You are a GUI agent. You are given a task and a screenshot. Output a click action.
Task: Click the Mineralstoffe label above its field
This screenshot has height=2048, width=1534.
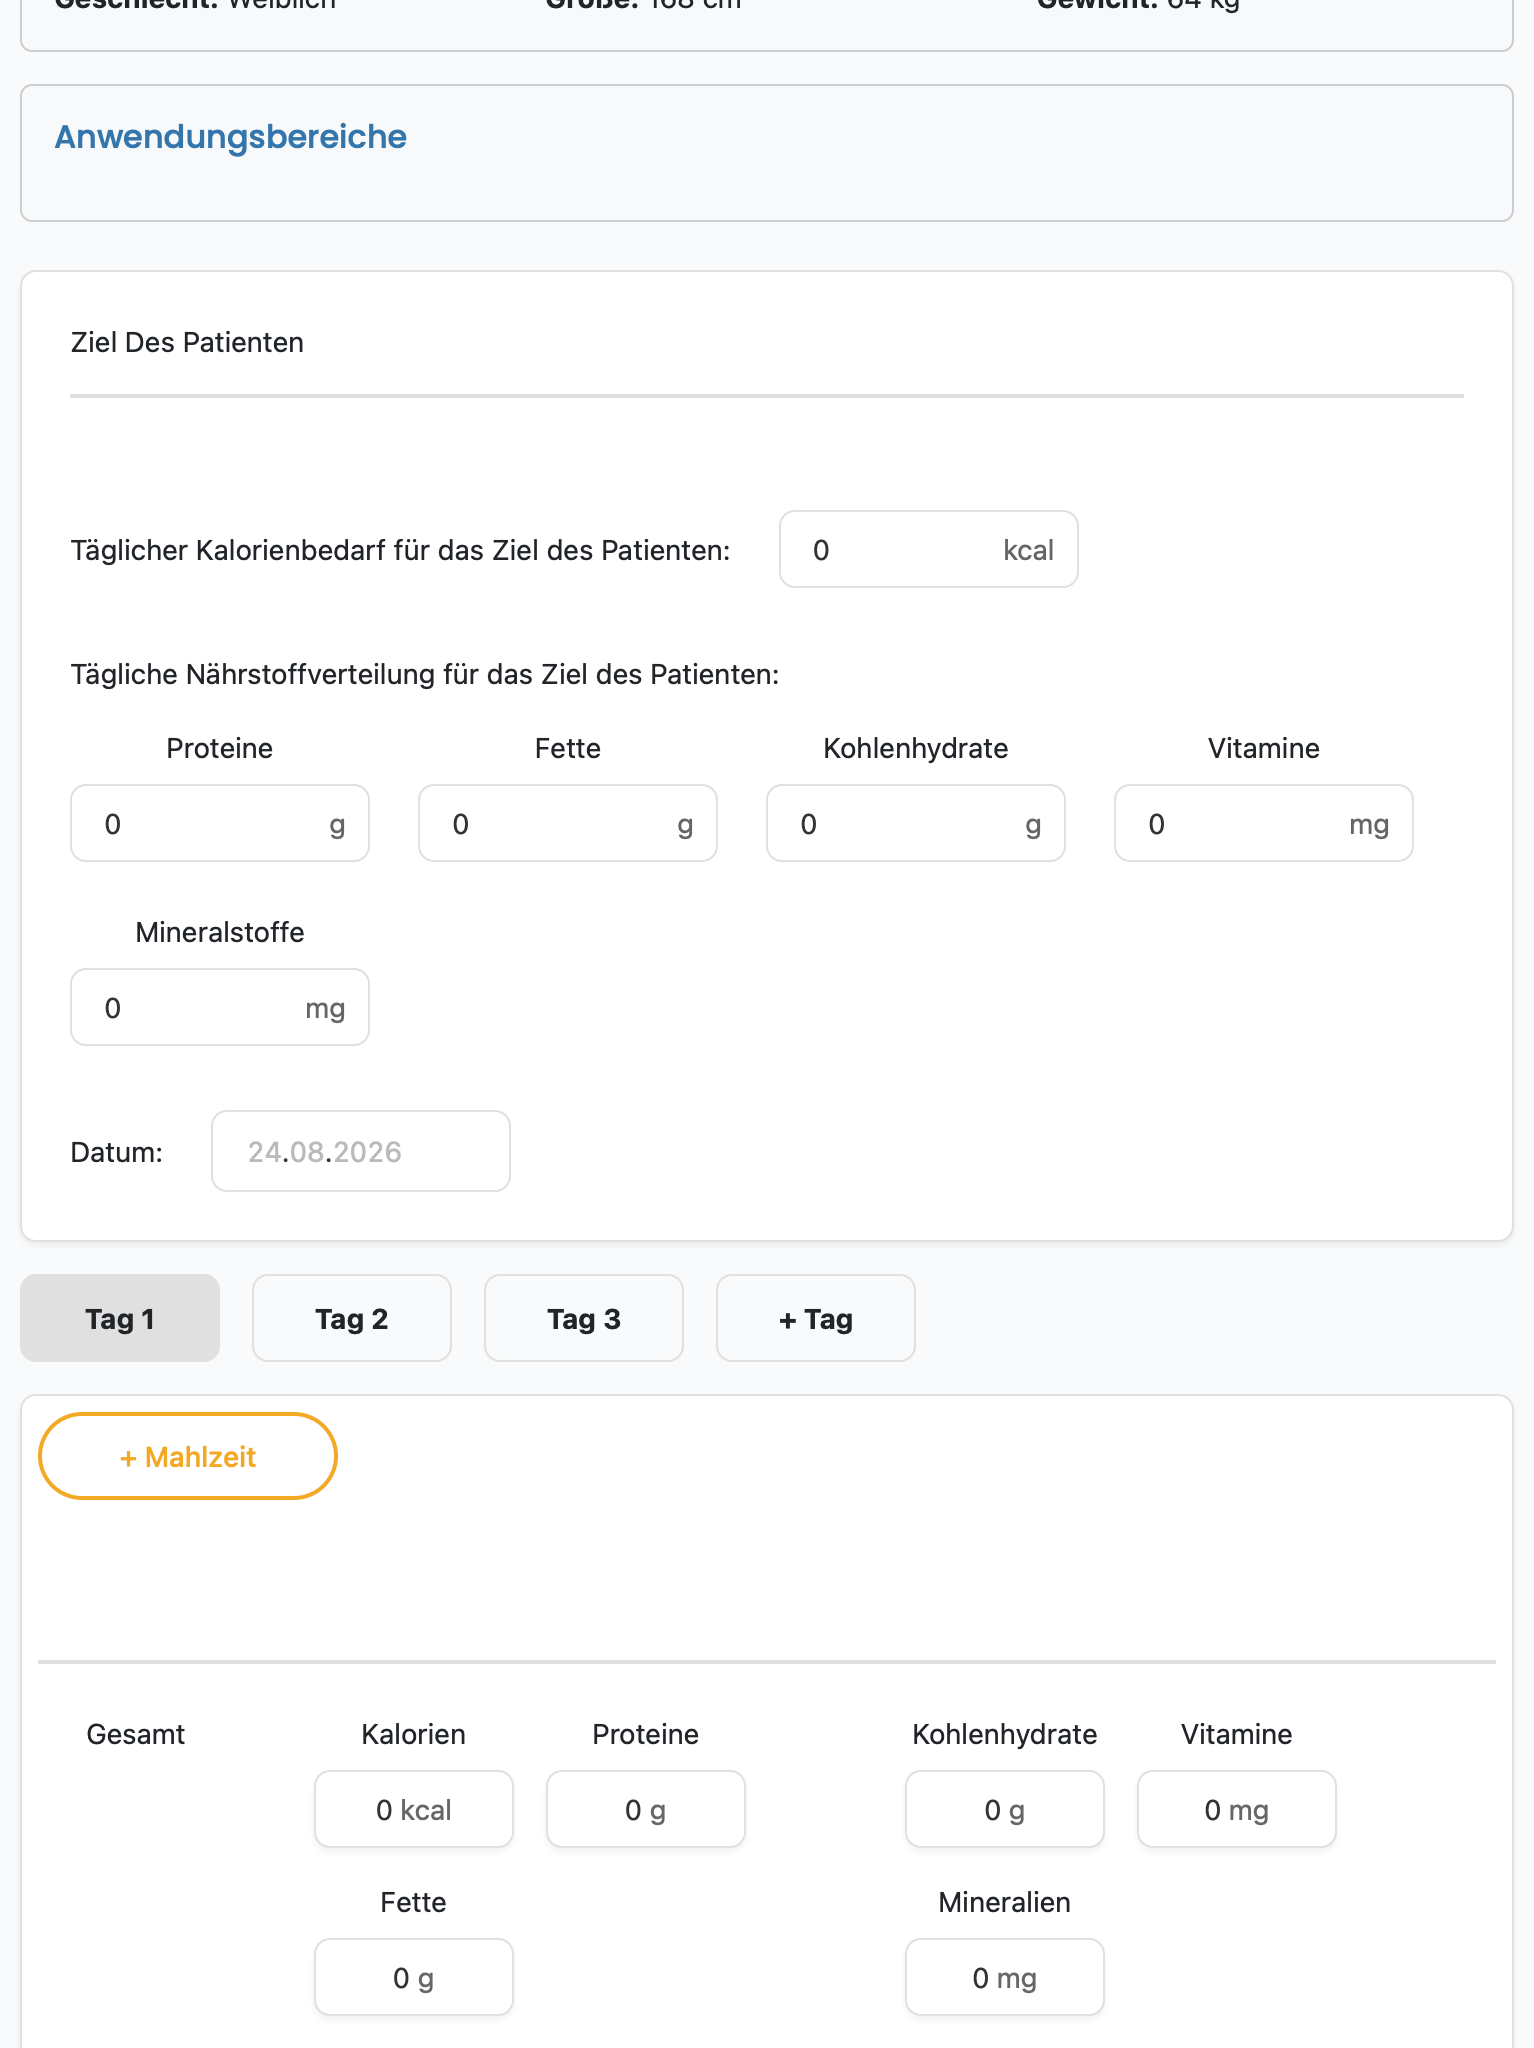coord(220,932)
